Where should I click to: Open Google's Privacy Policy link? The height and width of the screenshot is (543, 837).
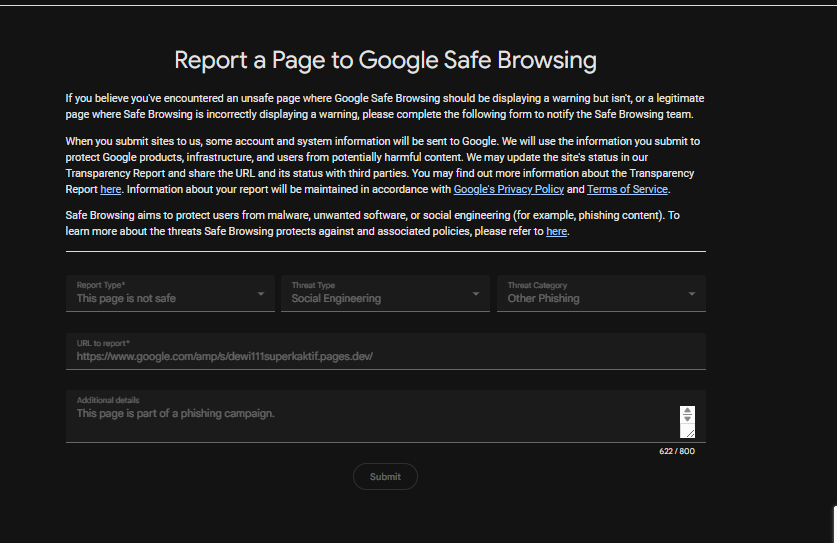point(508,189)
